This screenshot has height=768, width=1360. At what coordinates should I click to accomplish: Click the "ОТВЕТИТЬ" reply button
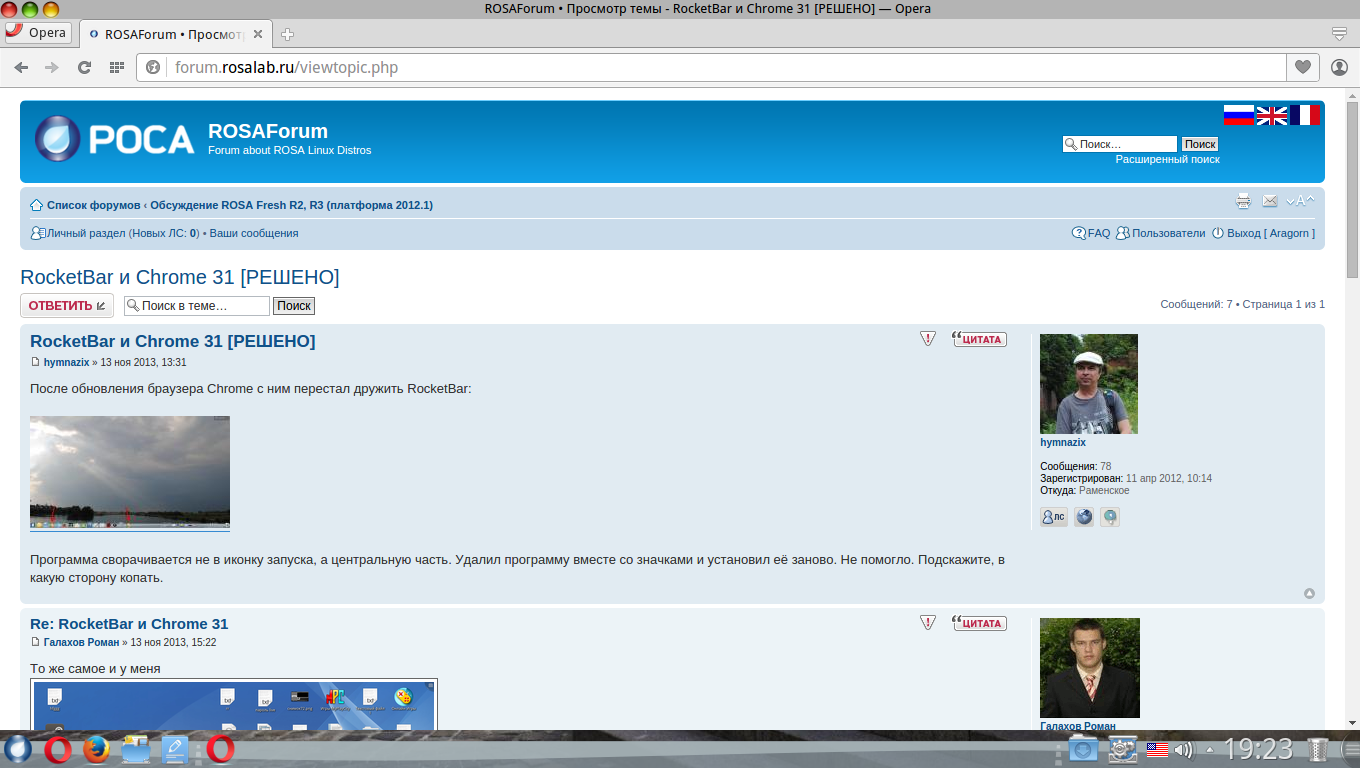click(x=67, y=306)
